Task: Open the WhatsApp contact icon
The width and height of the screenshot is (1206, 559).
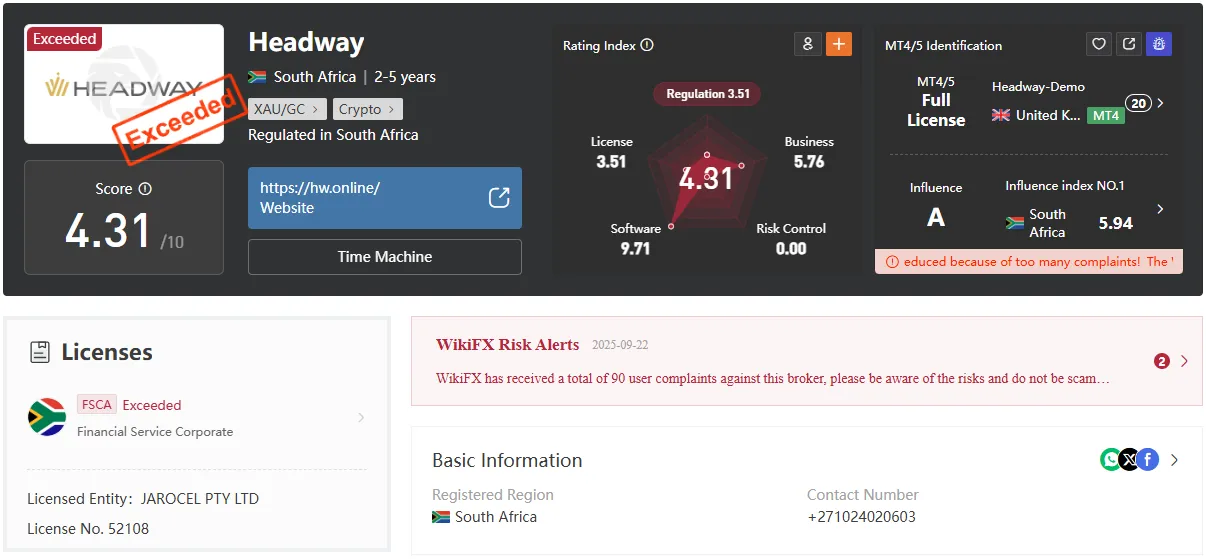Action: click(x=1111, y=460)
